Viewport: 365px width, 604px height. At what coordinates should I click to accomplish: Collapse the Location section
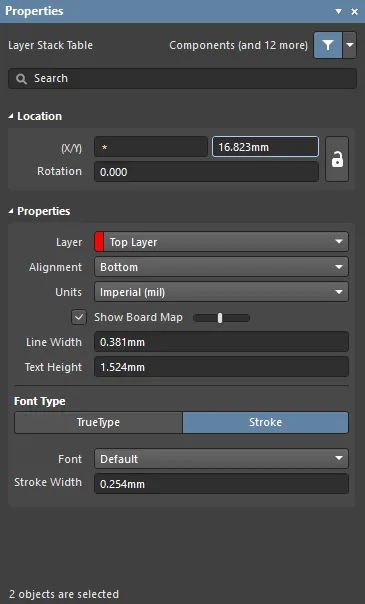coord(11,116)
